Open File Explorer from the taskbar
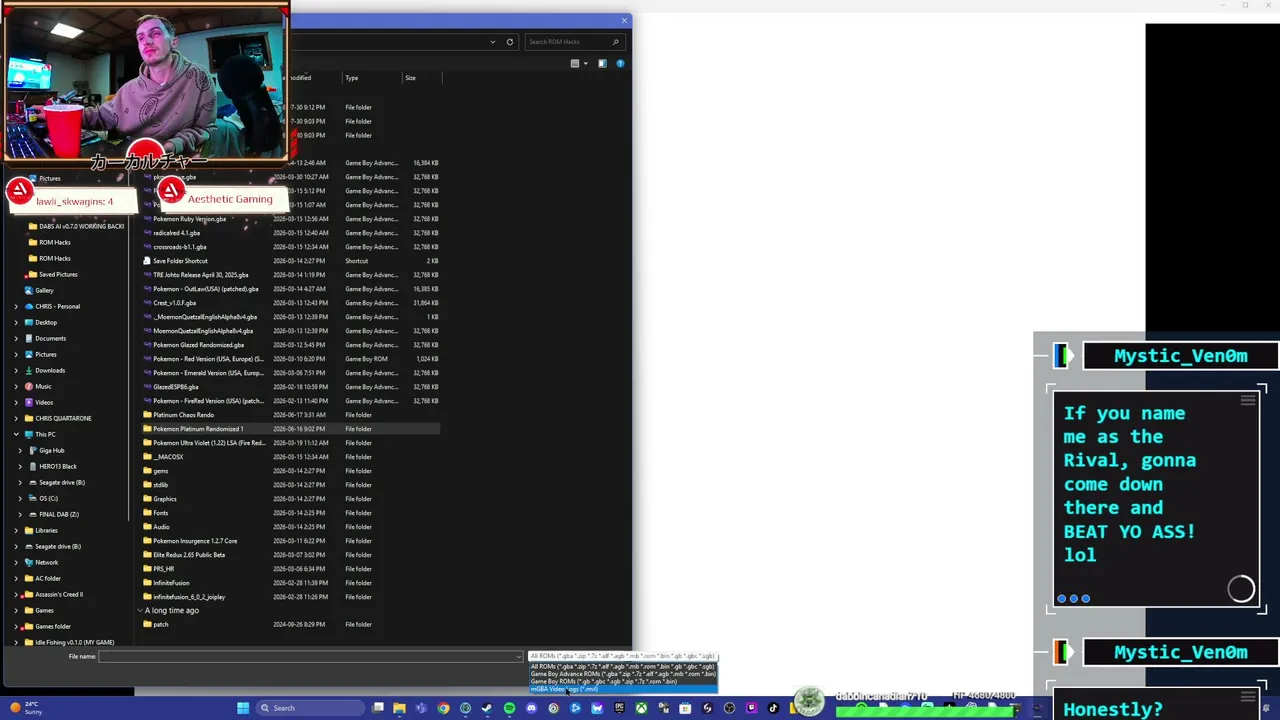 click(x=399, y=708)
